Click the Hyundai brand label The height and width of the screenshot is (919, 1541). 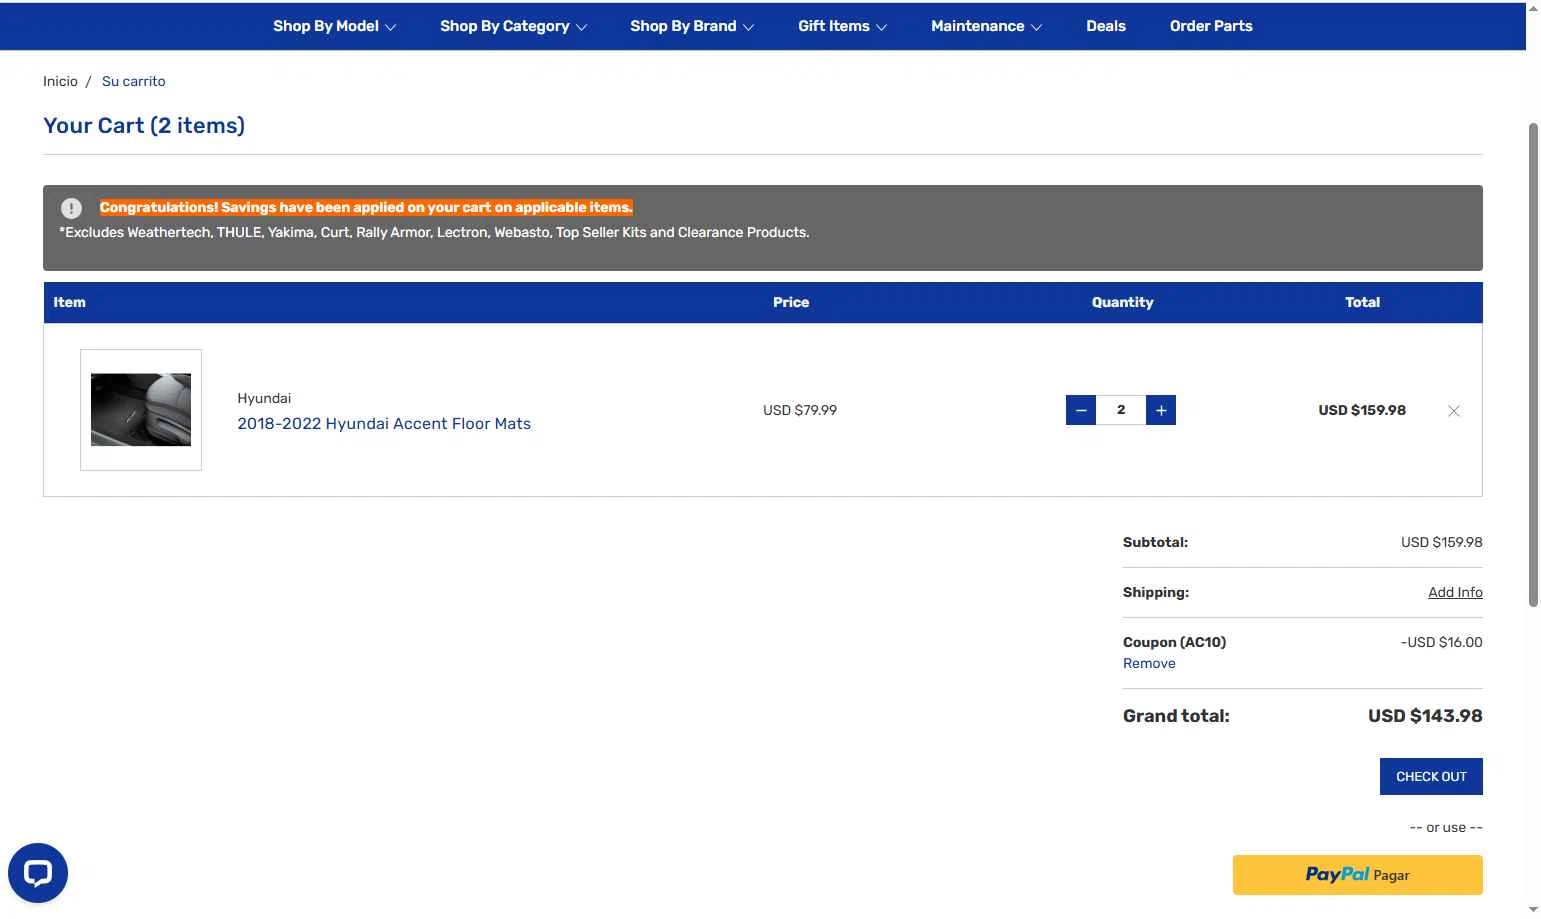pos(264,398)
